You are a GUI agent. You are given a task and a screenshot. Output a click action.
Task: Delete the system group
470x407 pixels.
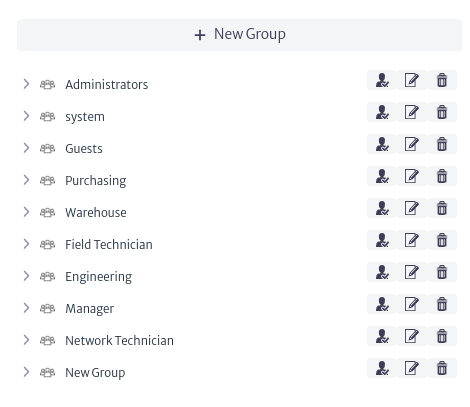(442, 112)
